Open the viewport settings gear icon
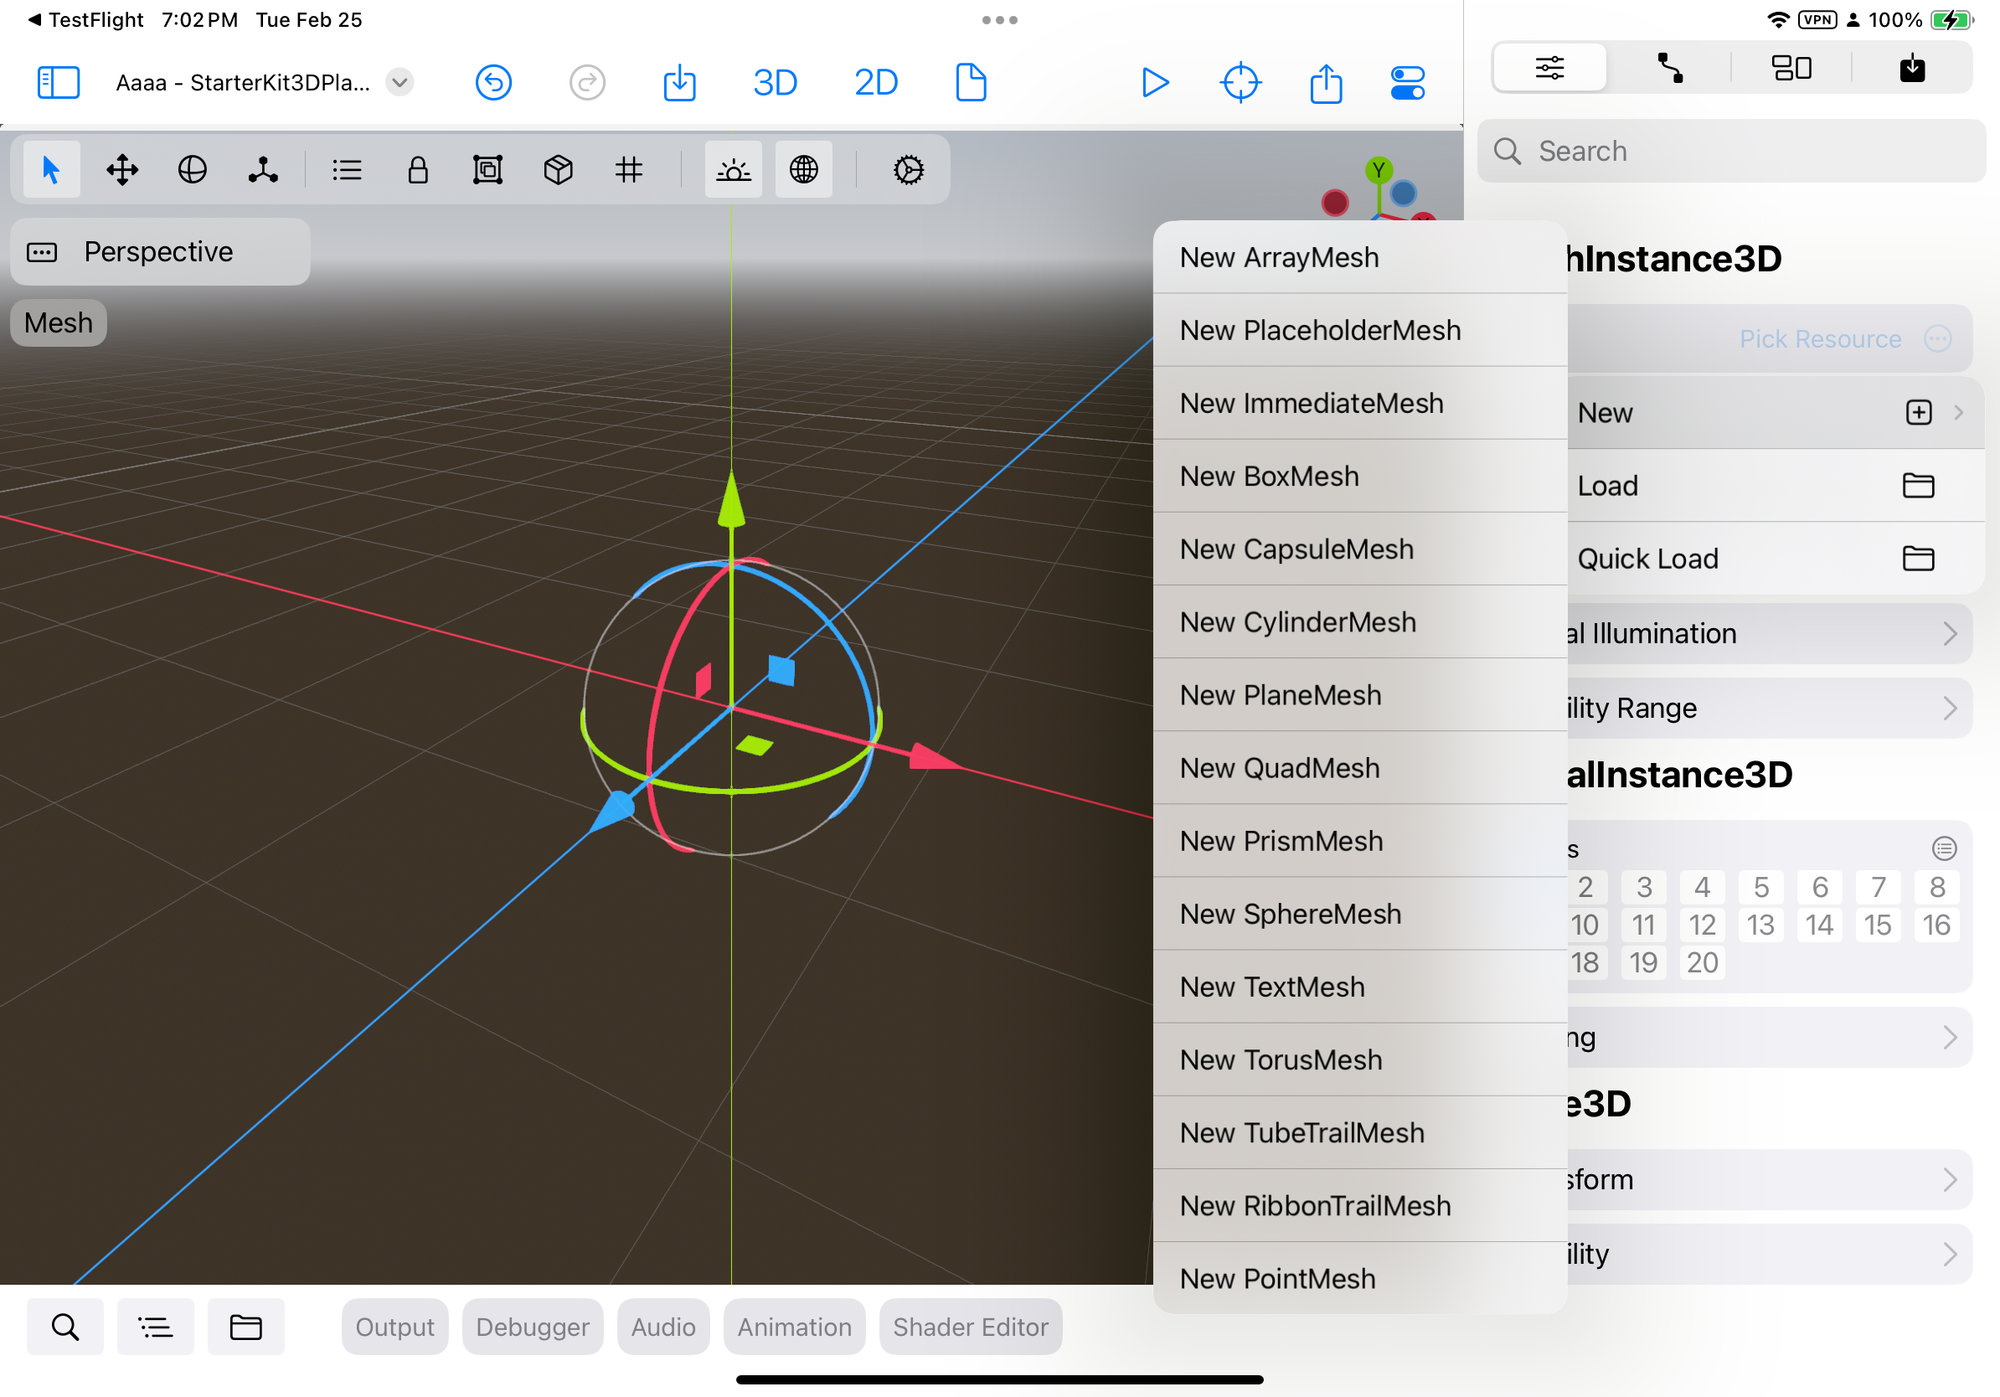Image resolution: width=2000 pixels, height=1397 pixels. pos(908,170)
